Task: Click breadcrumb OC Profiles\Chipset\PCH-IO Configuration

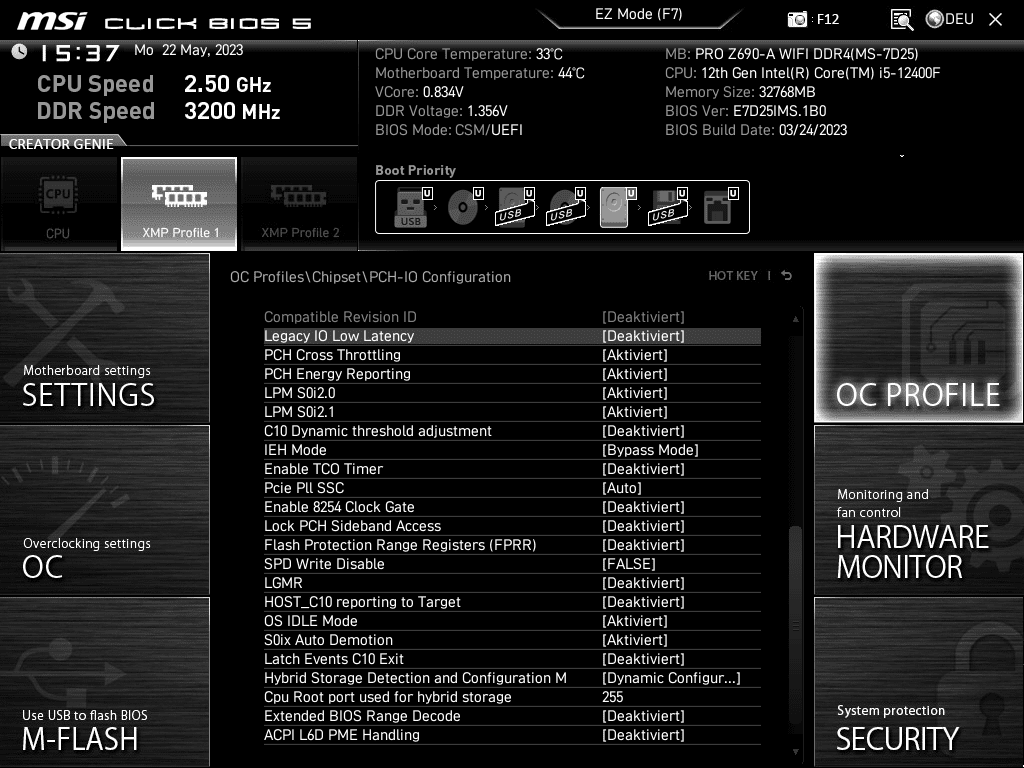Action: (370, 277)
